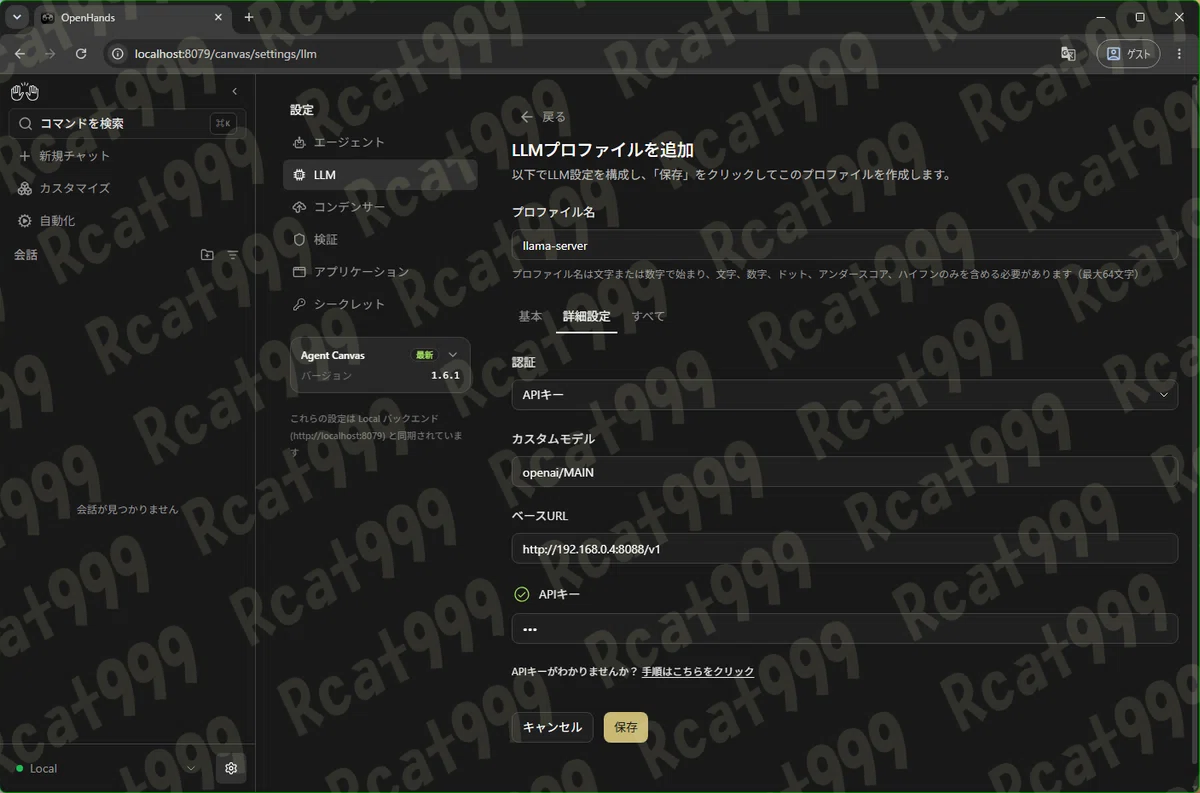Click the cloud icon next to コンデンサー
This screenshot has width=1200, height=793.
point(299,207)
